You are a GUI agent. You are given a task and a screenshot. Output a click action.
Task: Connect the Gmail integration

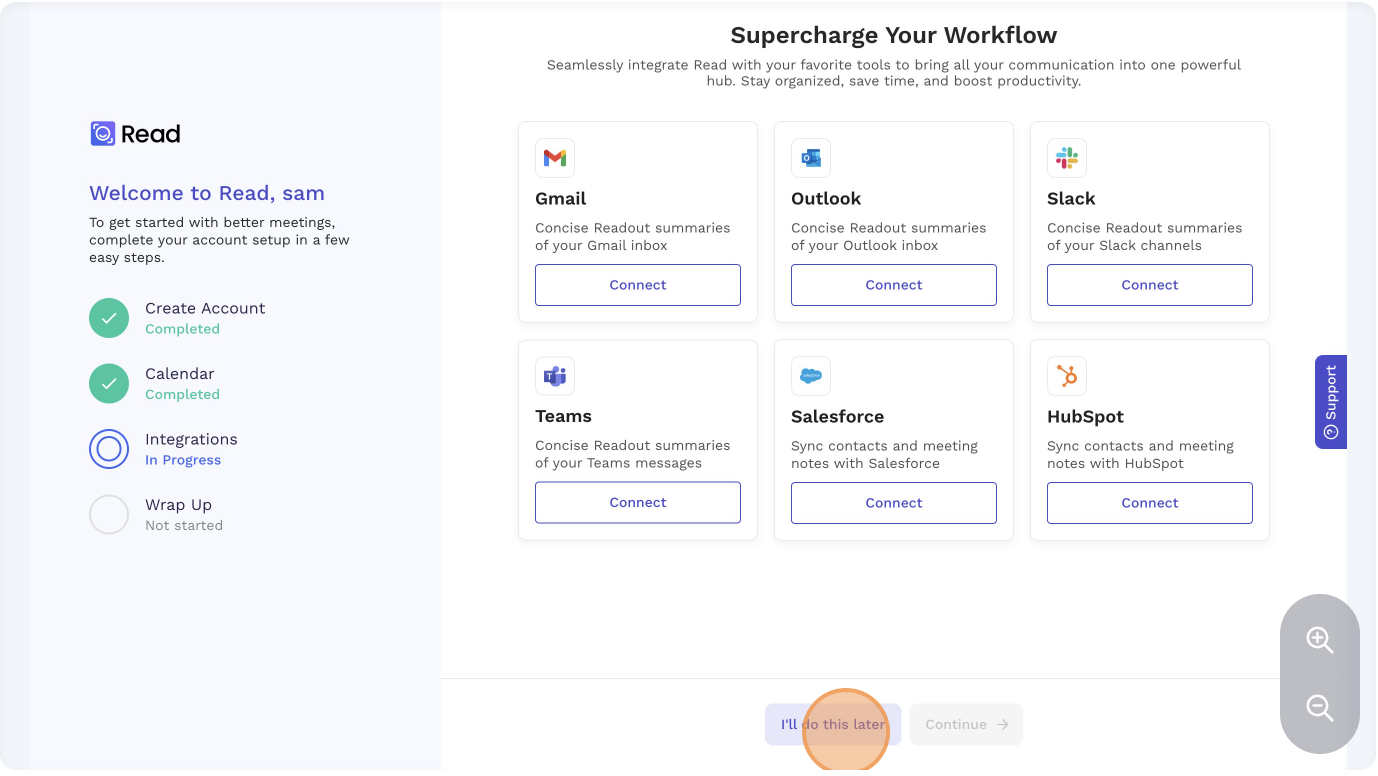[x=638, y=285]
